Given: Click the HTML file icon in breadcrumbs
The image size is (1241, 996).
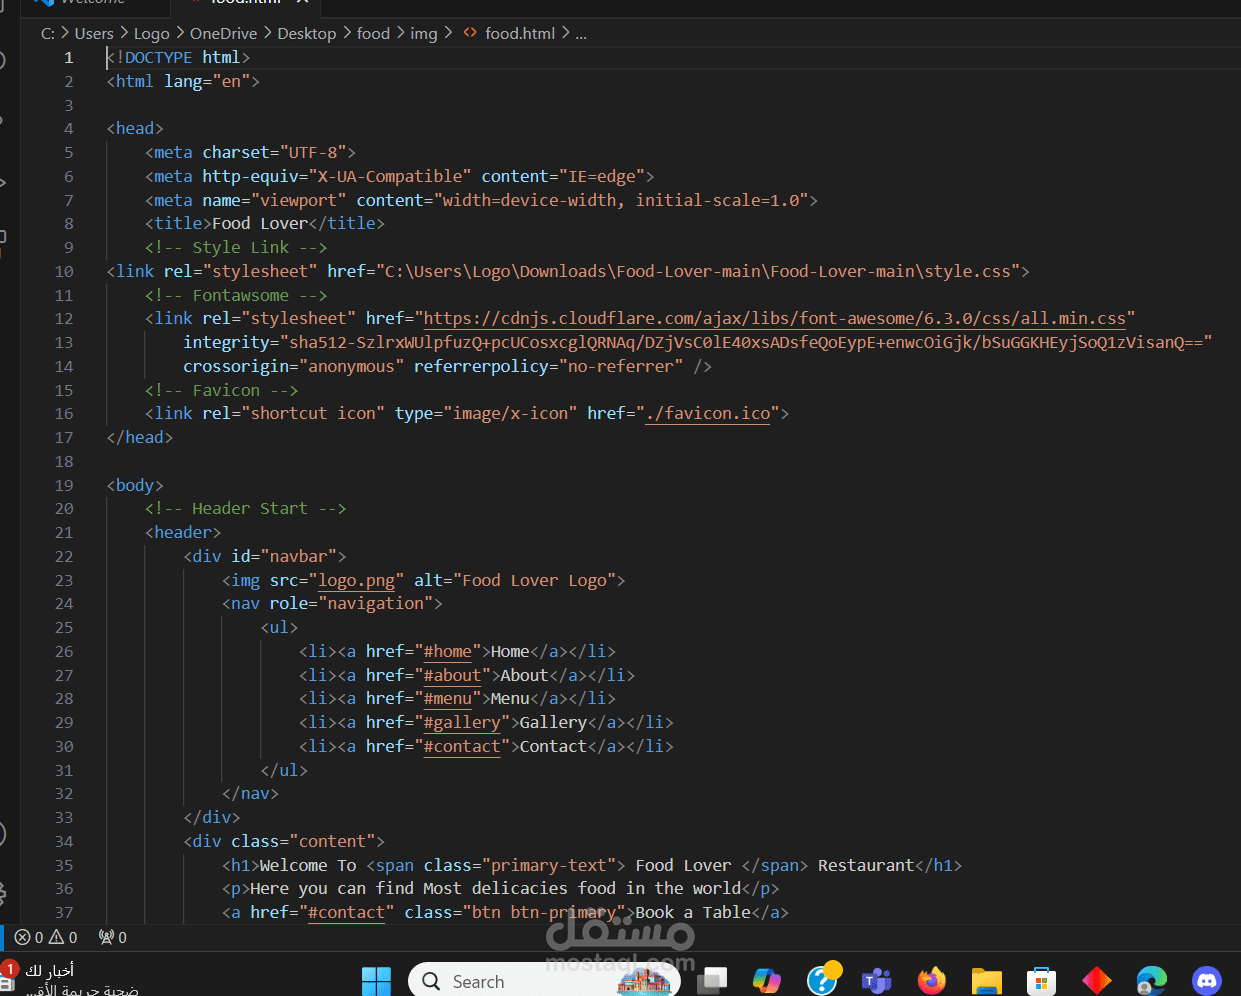Looking at the screenshot, I should coord(470,33).
